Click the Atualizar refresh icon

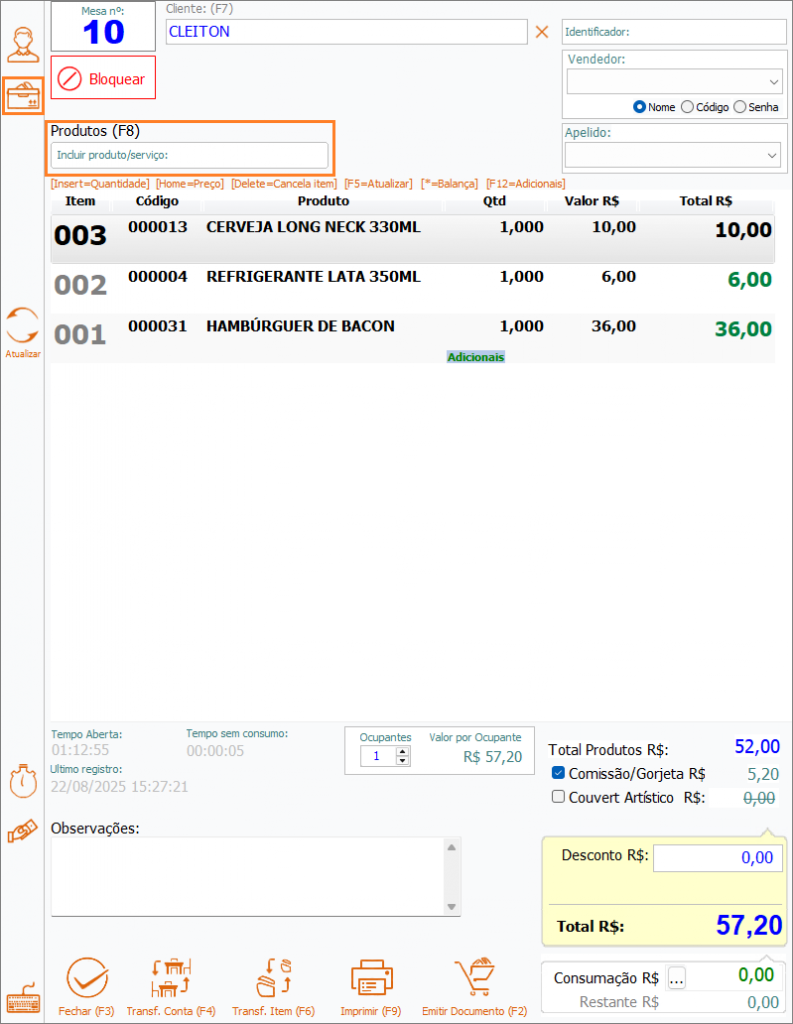(22, 327)
